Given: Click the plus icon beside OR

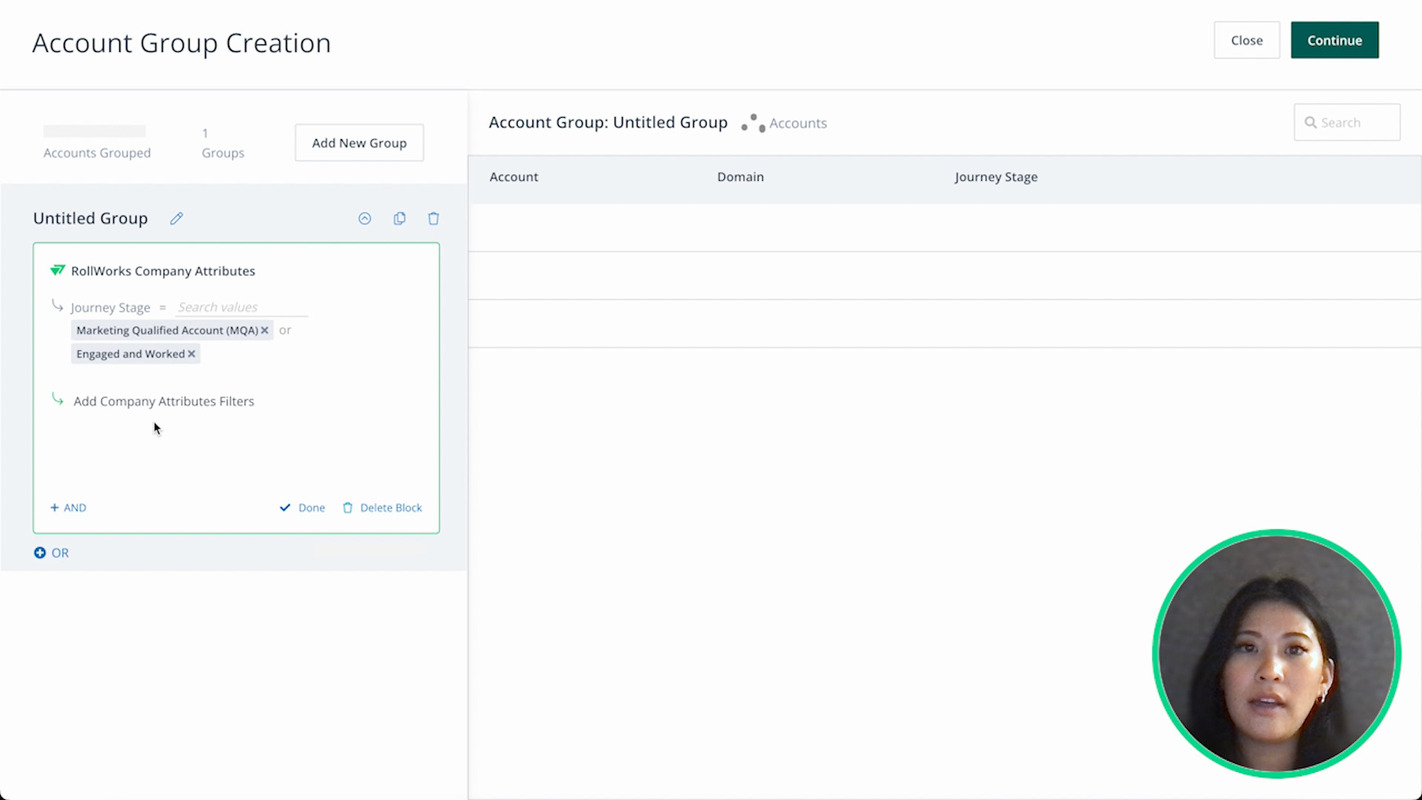Looking at the screenshot, I should tap(40, 552).
